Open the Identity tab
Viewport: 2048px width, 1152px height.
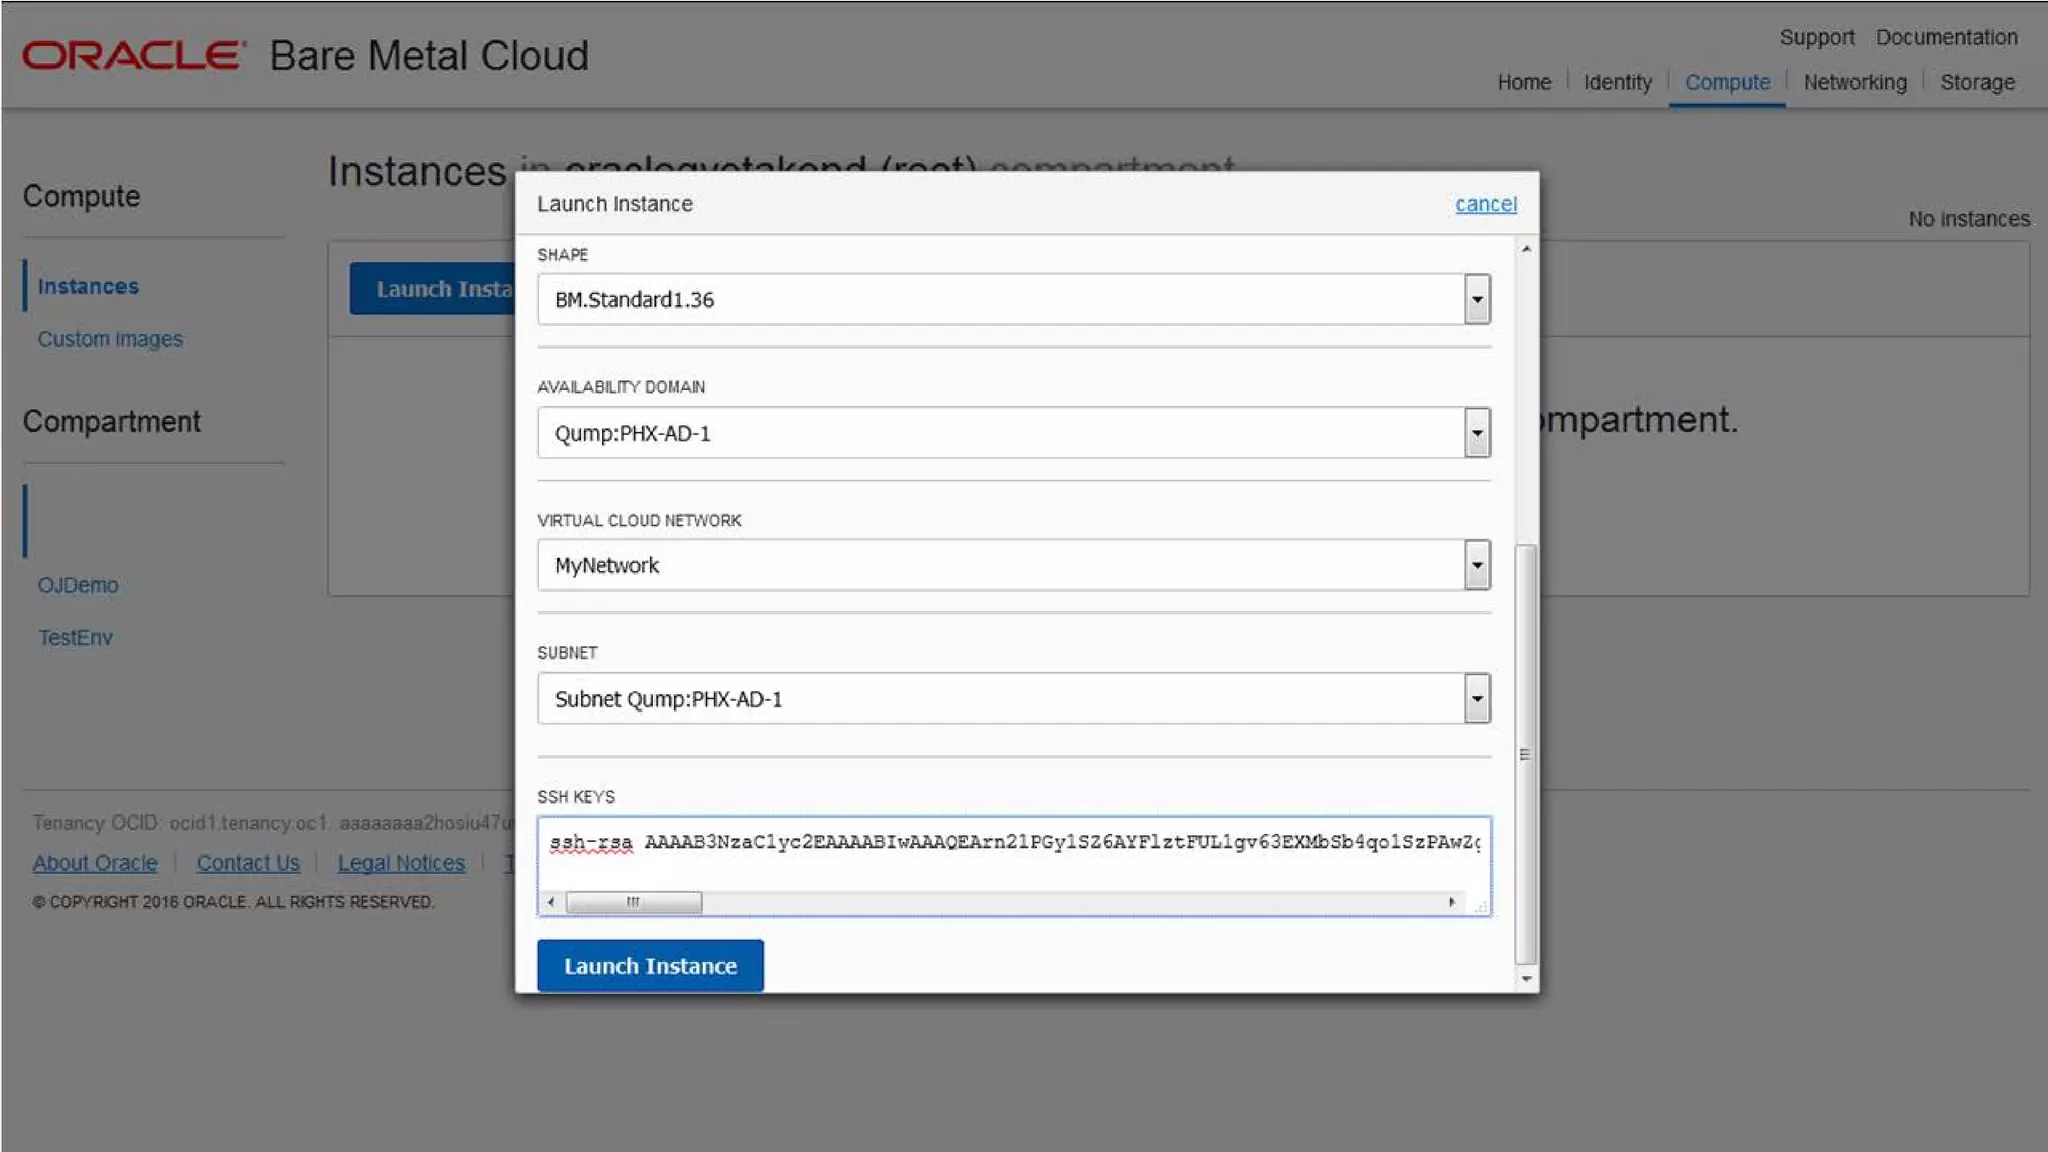coord(1617,83)
